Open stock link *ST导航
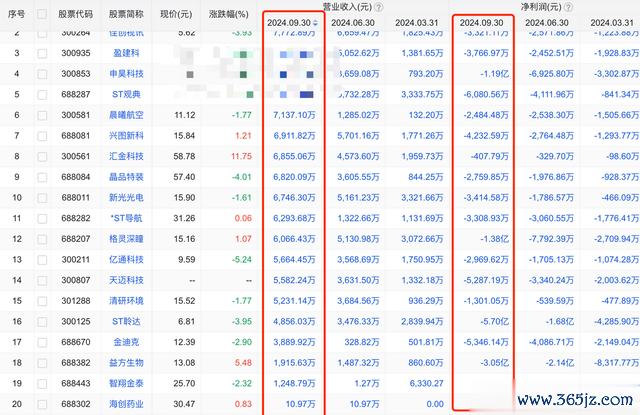The height and width of the screenshot is (415, 640). [x=126, y=218]
